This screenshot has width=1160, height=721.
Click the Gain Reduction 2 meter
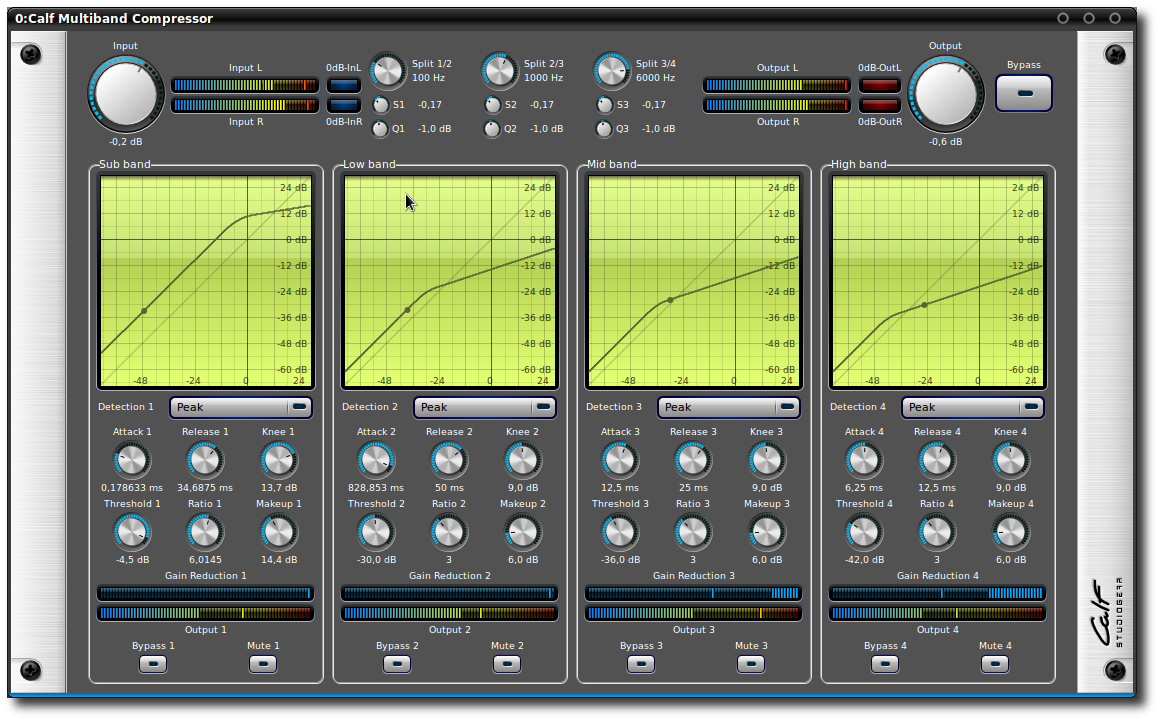pos(449,593)
